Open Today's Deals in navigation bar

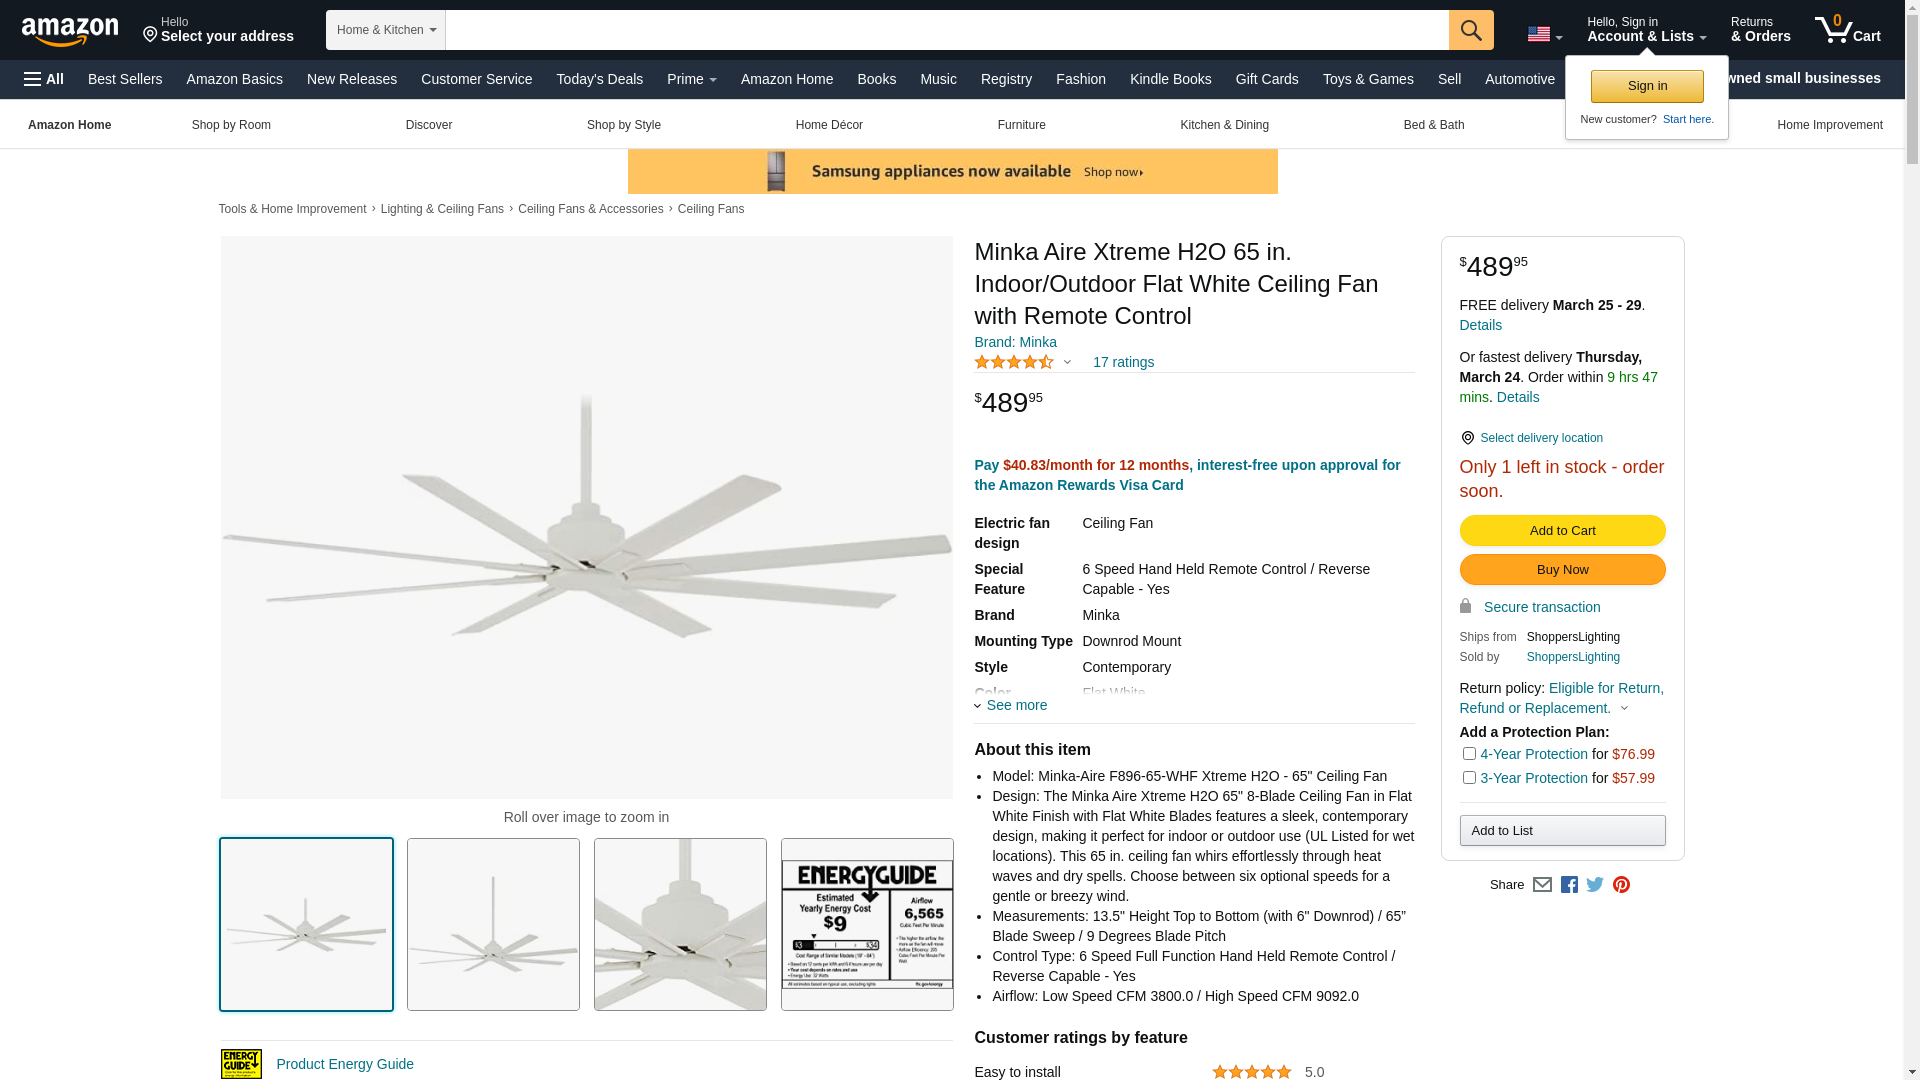[599, 79]
